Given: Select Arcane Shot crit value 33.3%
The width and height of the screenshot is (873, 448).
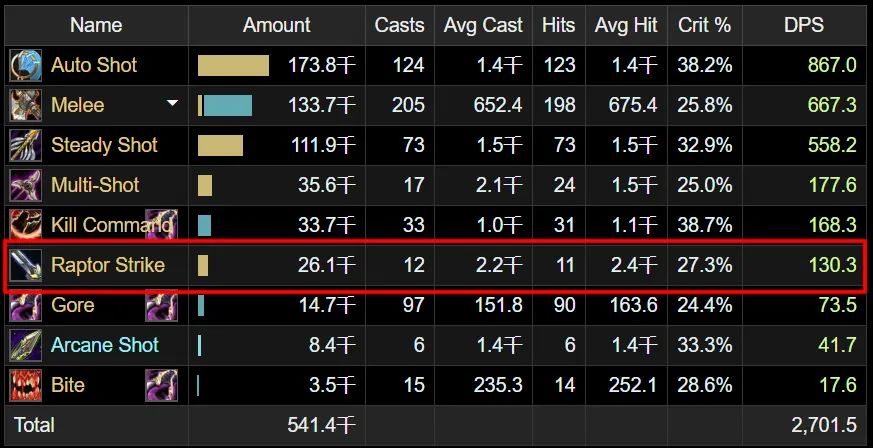Looking at the screenshot, I should [704, 345].
